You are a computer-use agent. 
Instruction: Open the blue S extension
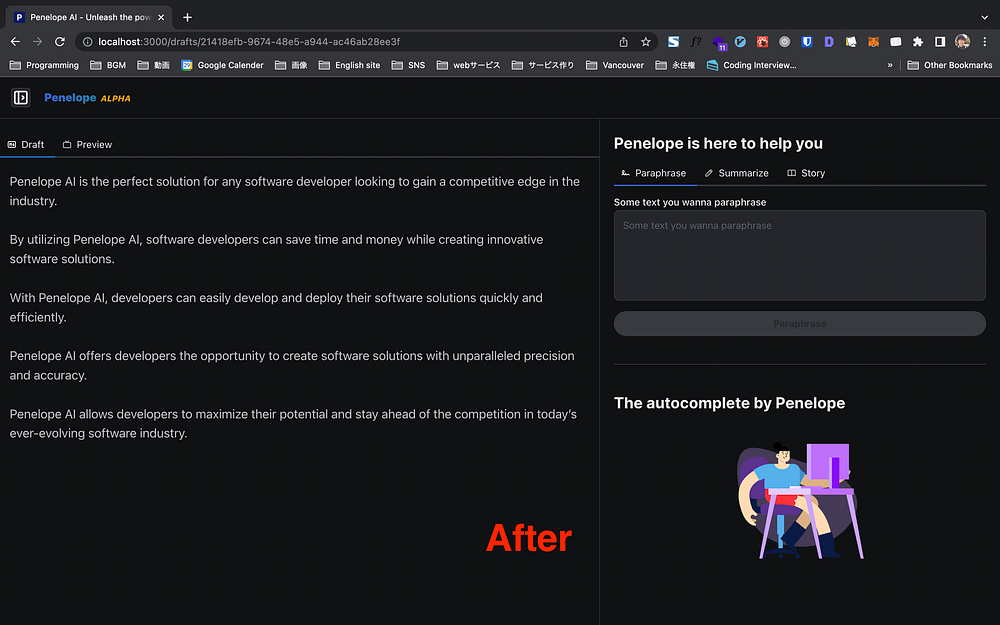(x=673, y=41)
